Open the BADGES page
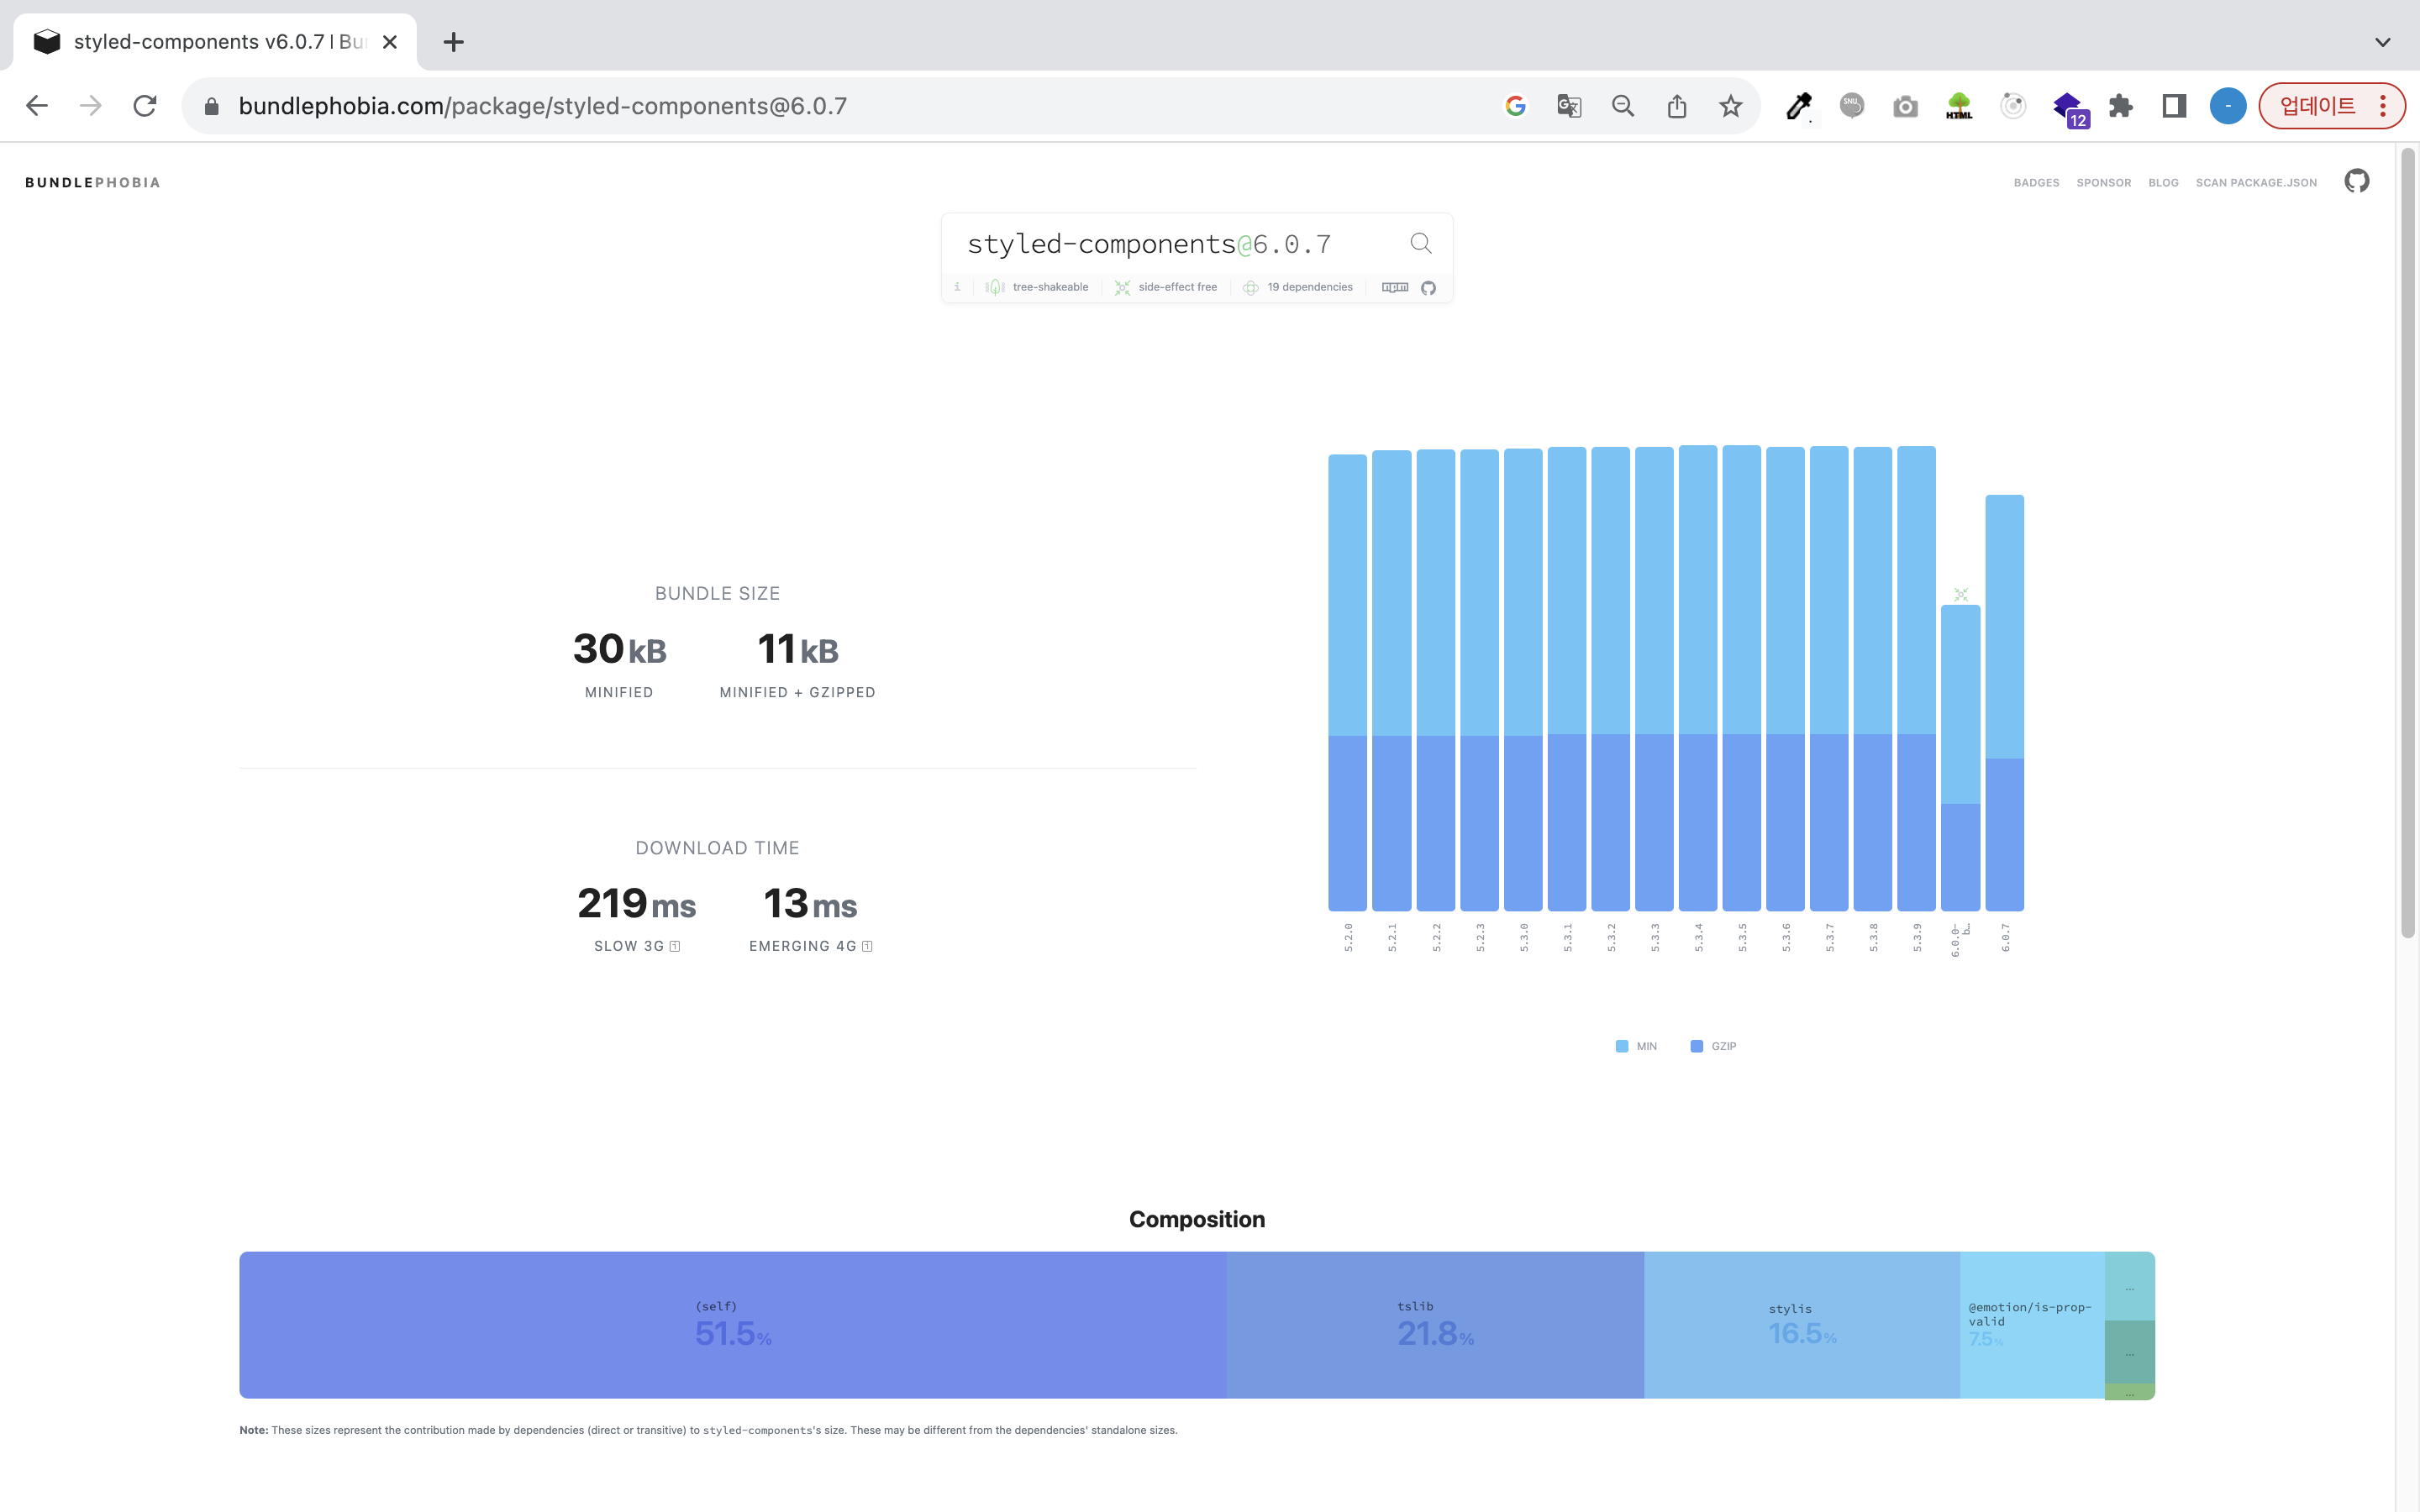The width and height of the screenshot is (2420, 1512). point(2036,183)
